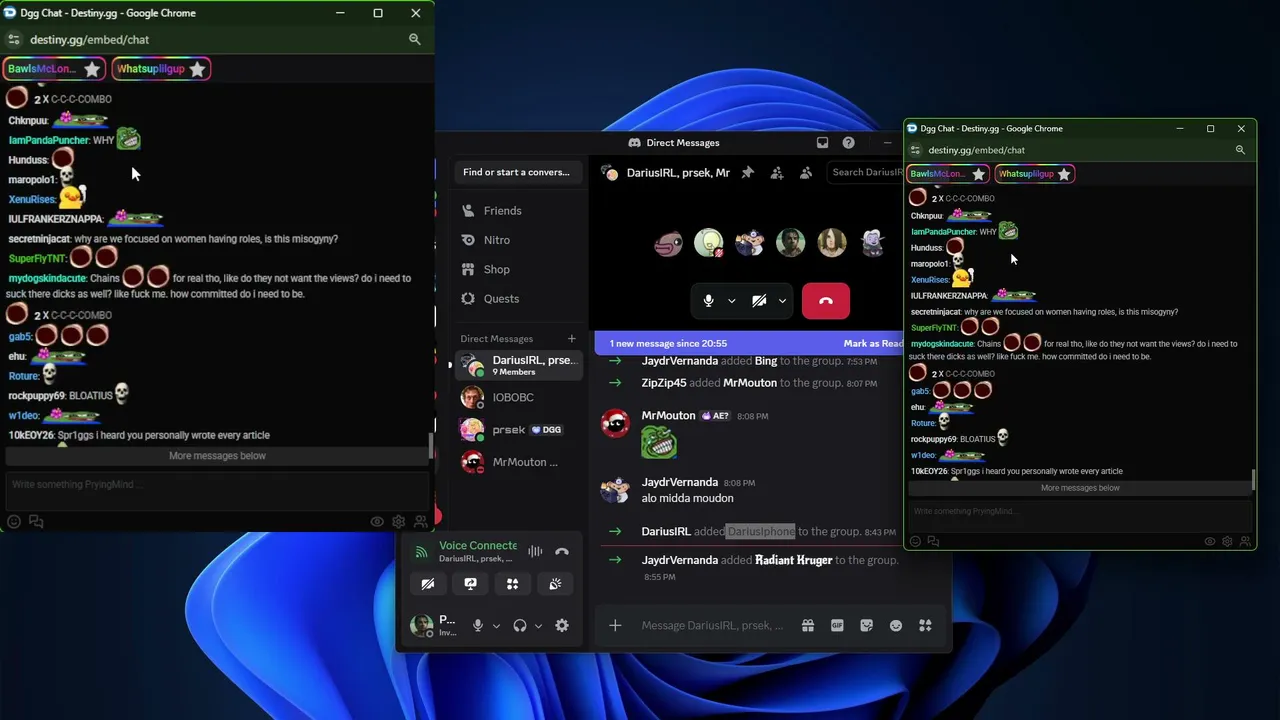
Task: Show user list icon in left Dgg Chat
Action: pos(421,521)
